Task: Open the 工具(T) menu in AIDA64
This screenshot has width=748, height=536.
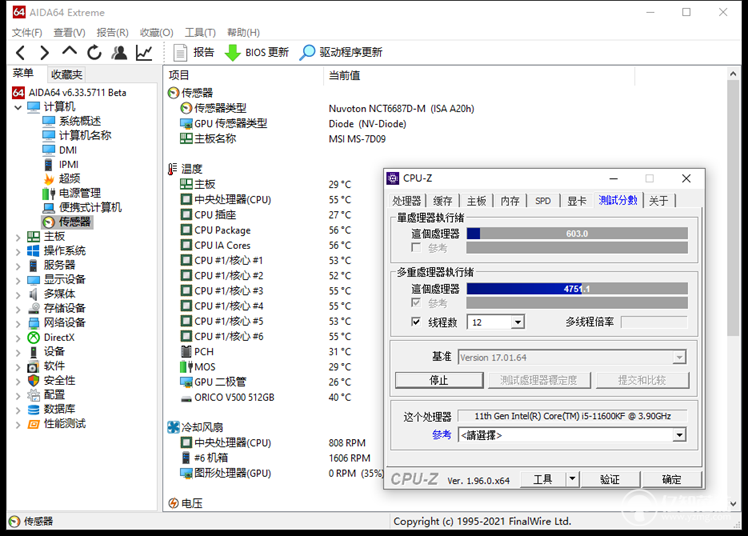Action: click(x=200, y=32)
